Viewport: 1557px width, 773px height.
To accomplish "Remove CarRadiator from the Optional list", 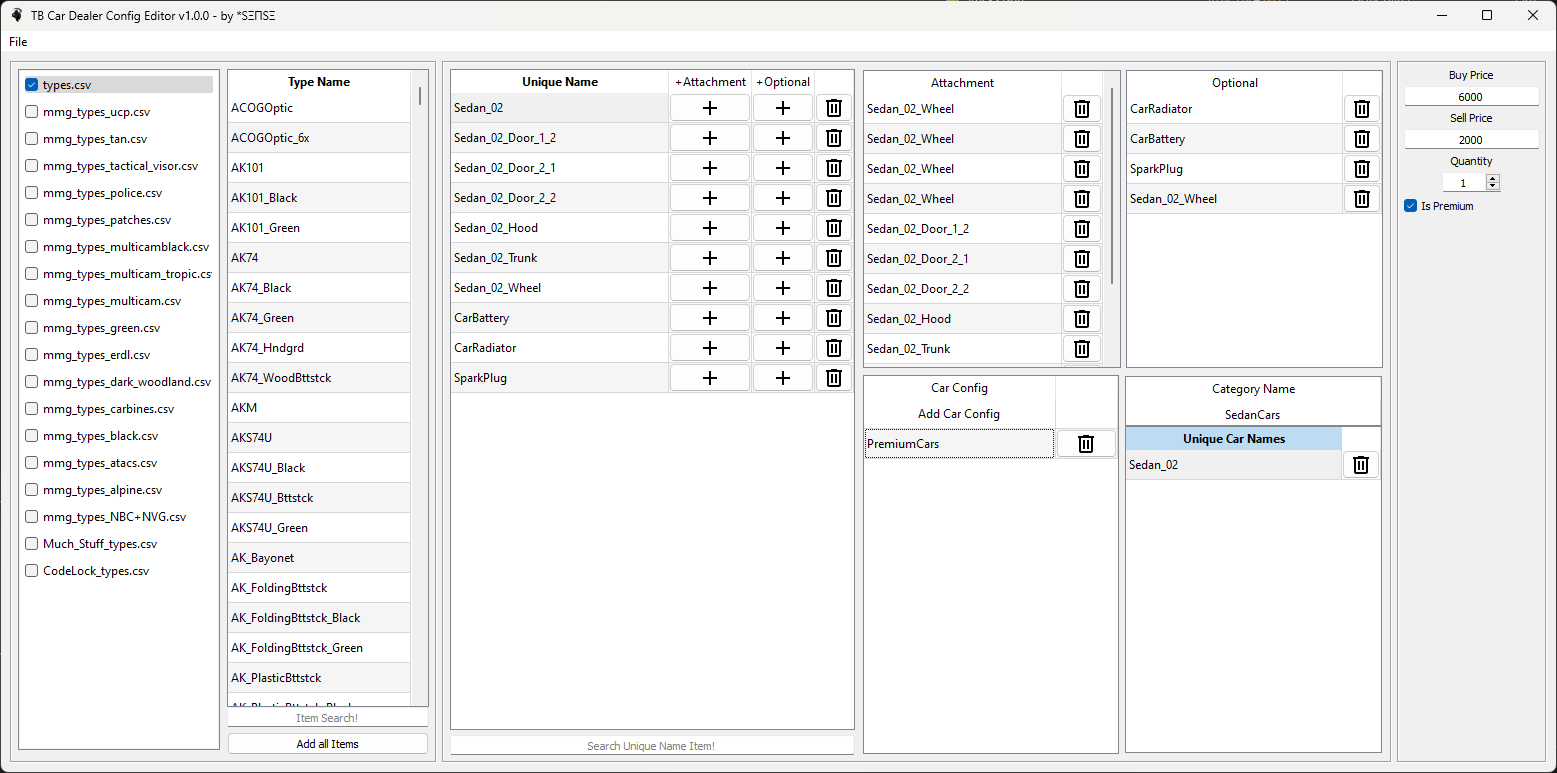I will [x=1361, y=109].
